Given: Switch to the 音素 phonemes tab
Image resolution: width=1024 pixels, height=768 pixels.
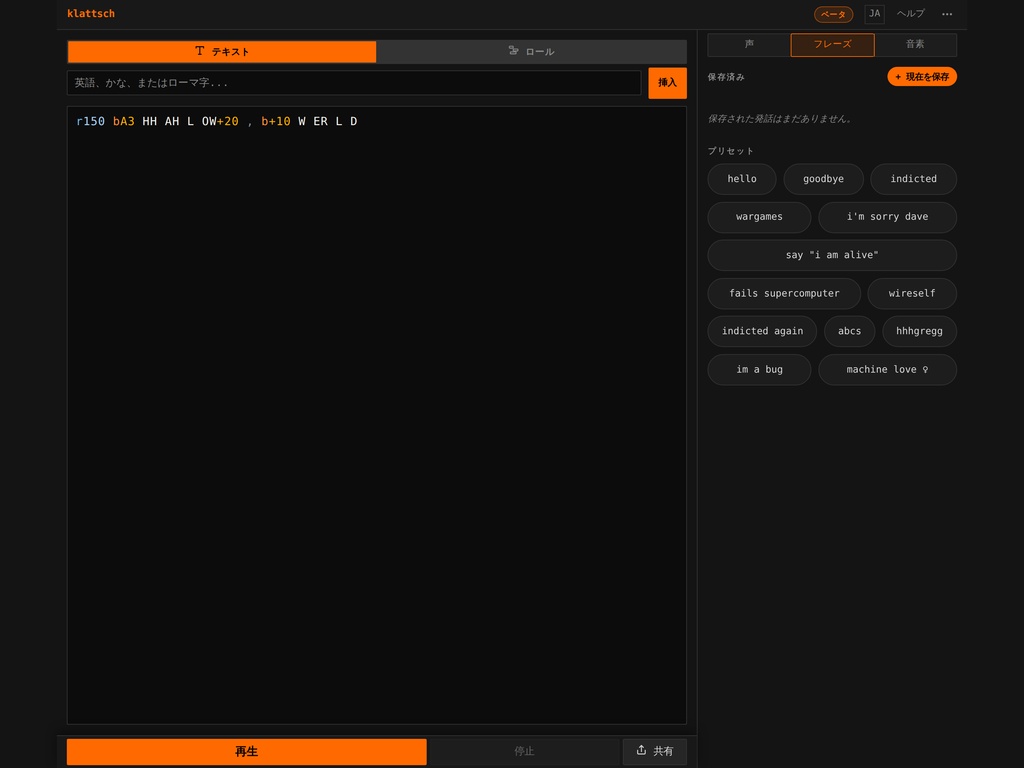Looking at the screenshot, I should pos(915,44).
